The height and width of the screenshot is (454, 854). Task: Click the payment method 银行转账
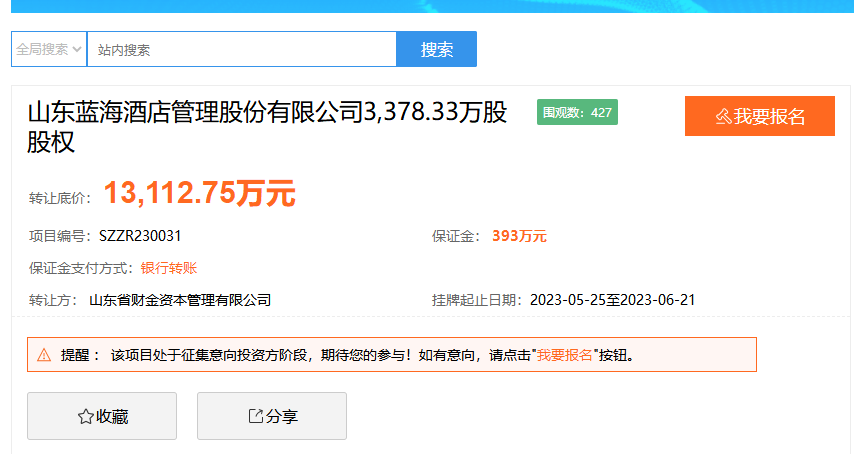[169, 268]
